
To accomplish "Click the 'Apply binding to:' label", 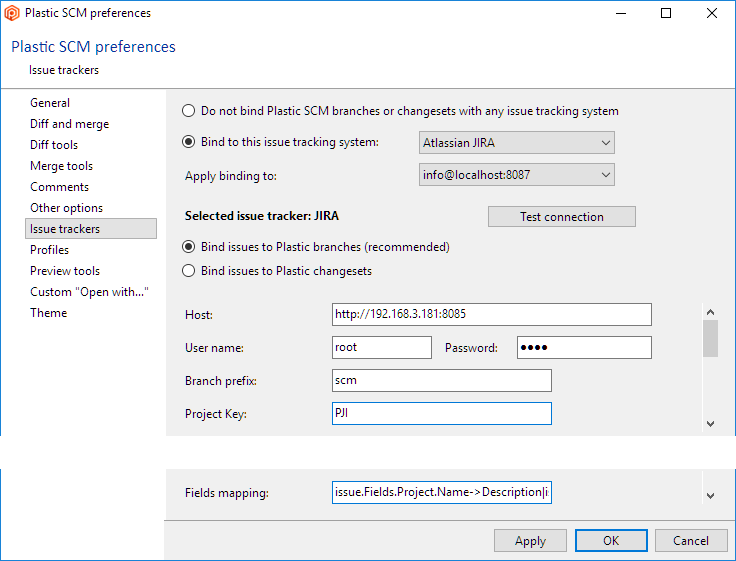I will point(230,176).
